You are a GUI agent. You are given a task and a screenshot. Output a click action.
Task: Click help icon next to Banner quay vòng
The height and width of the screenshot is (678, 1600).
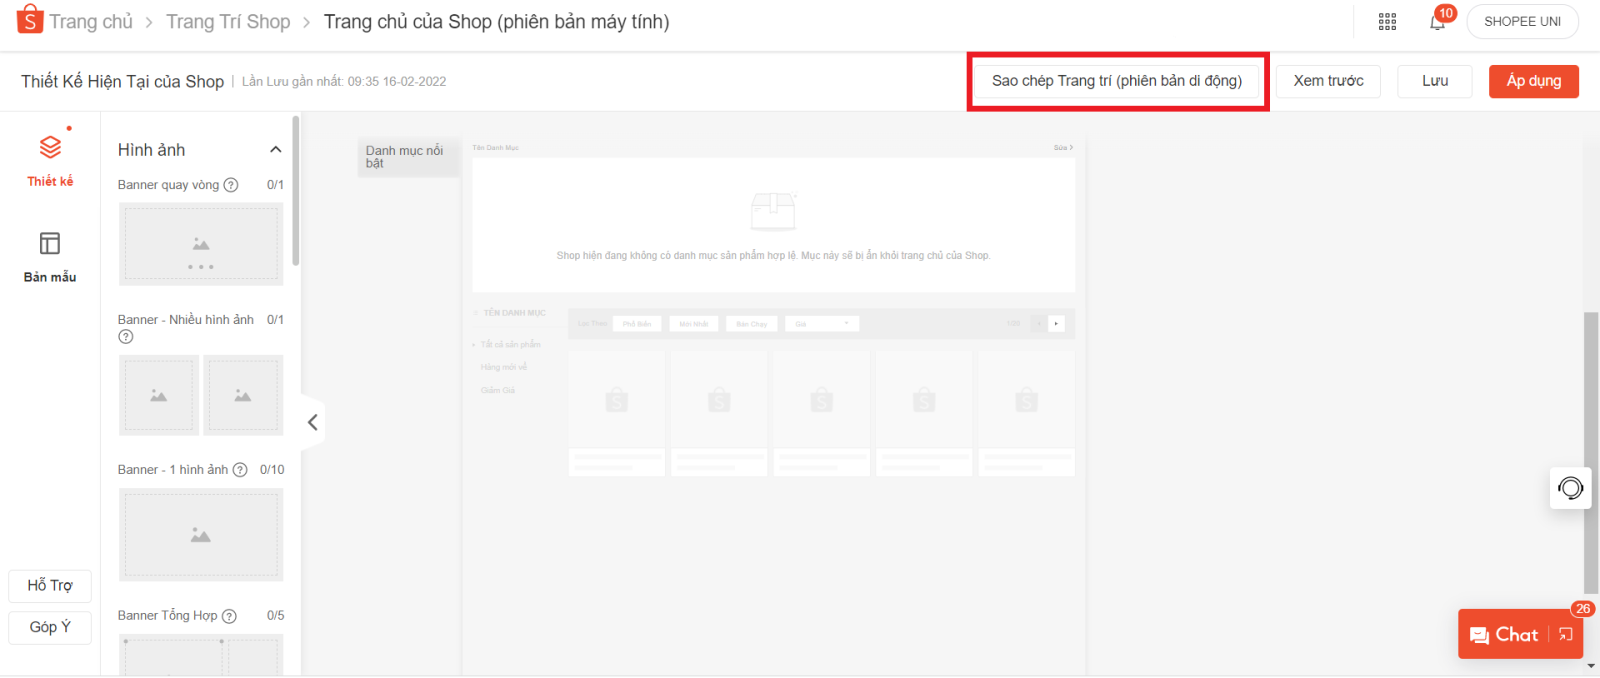point(231,185)
